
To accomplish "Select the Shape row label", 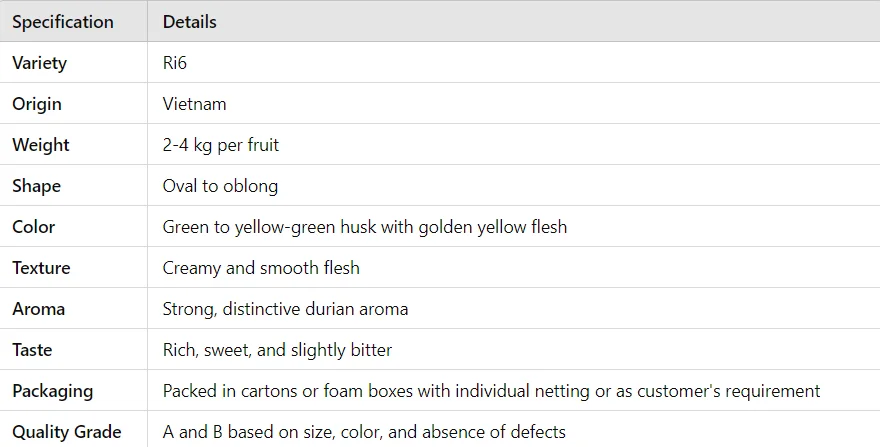I will (x=36, y=186).
